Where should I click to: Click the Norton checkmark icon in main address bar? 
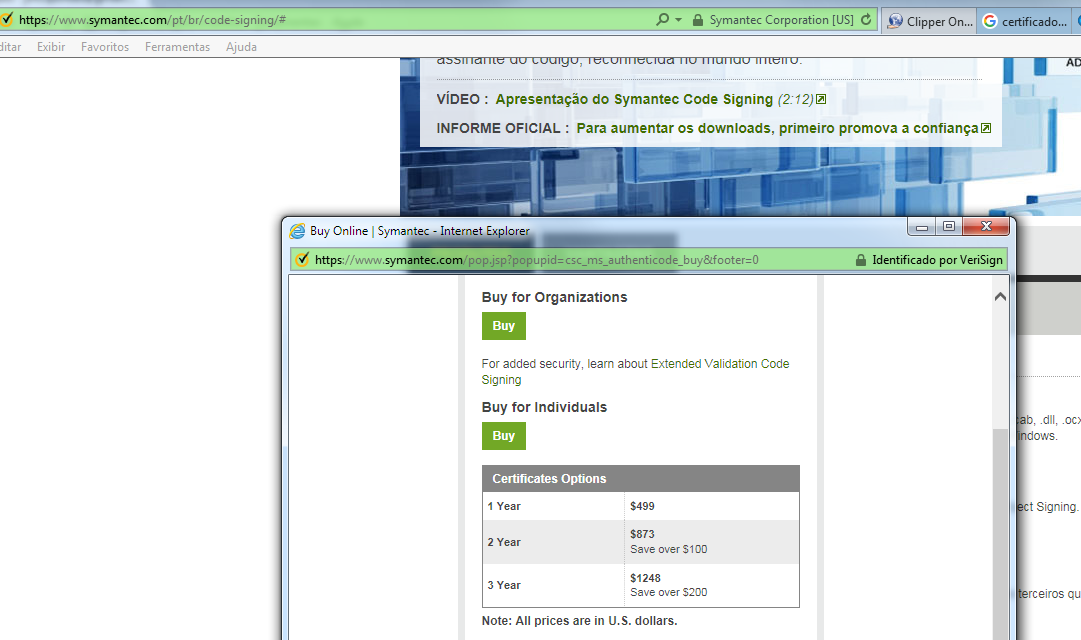click(x=6, y=19)
